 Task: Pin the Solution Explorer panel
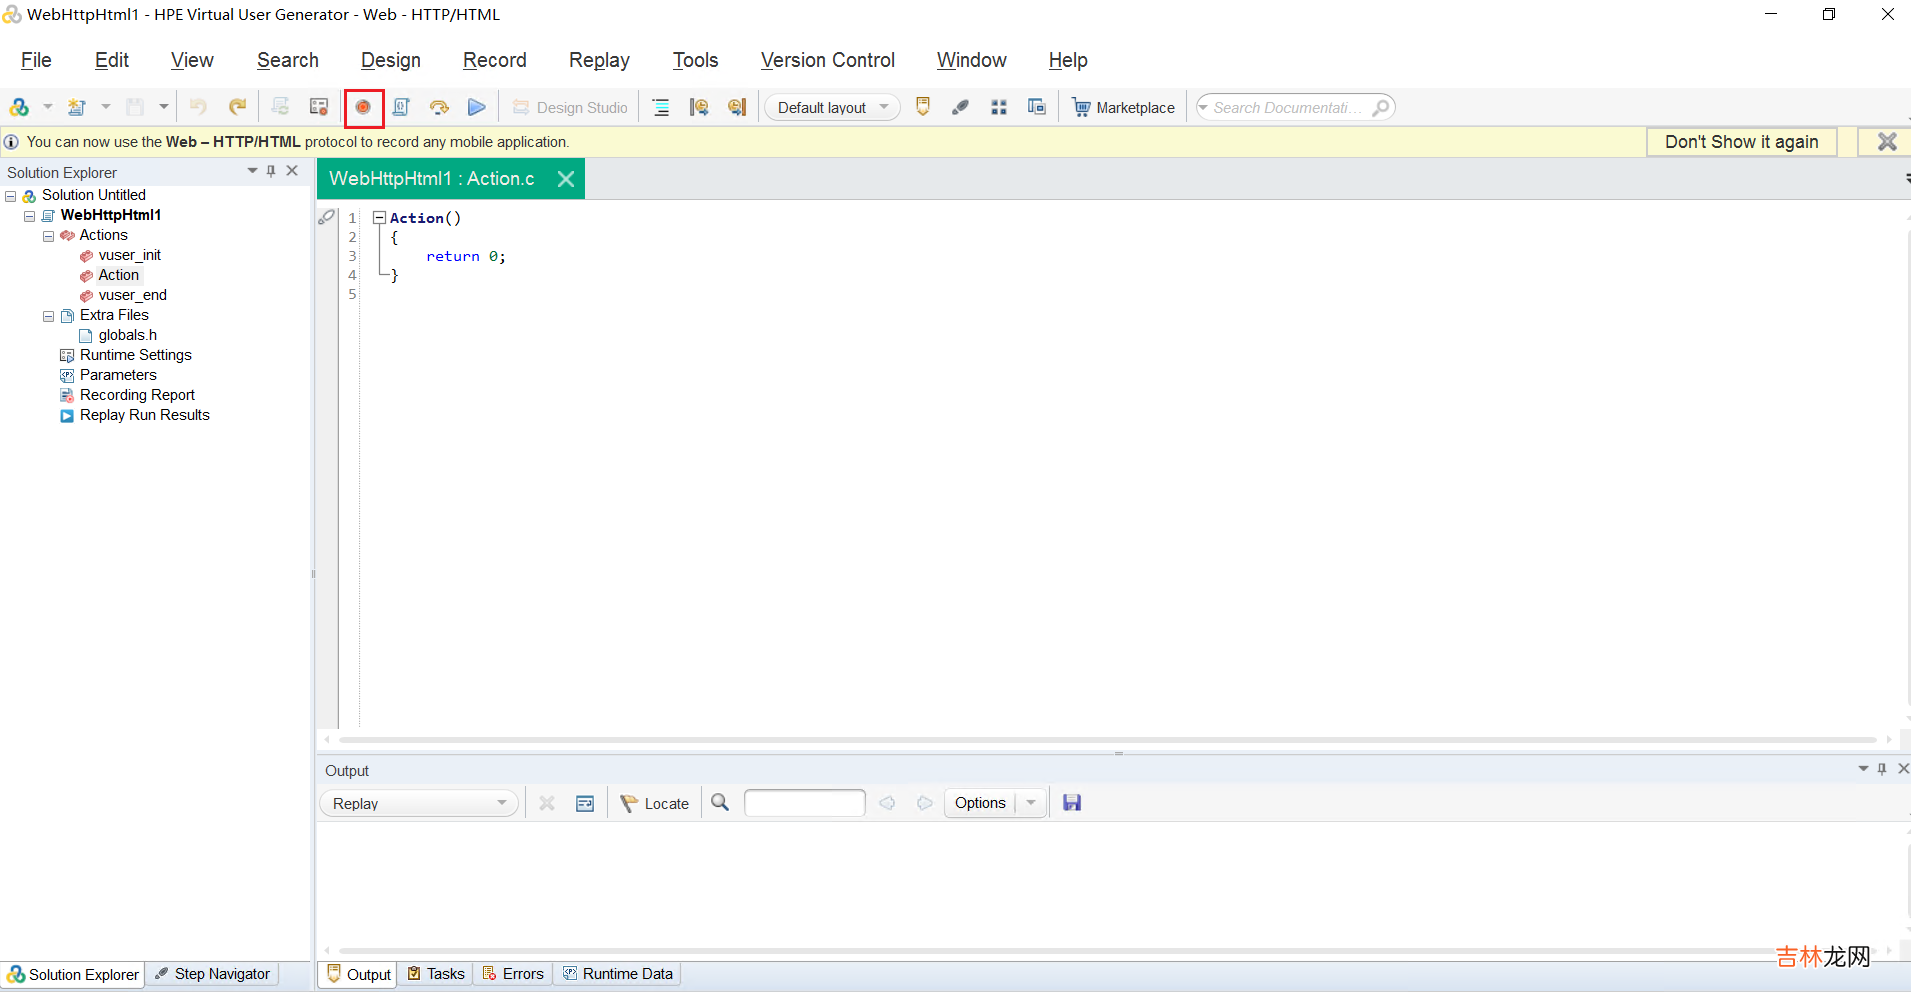click(x=271, y=171)
